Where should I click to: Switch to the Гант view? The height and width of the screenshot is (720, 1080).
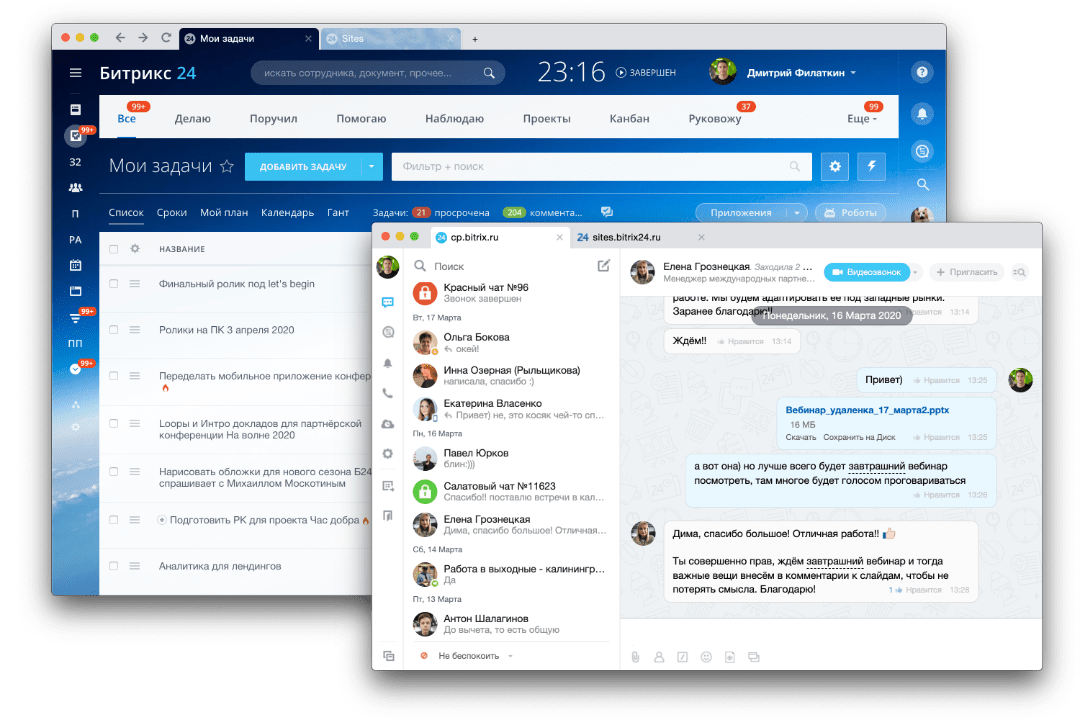point(338,212)
